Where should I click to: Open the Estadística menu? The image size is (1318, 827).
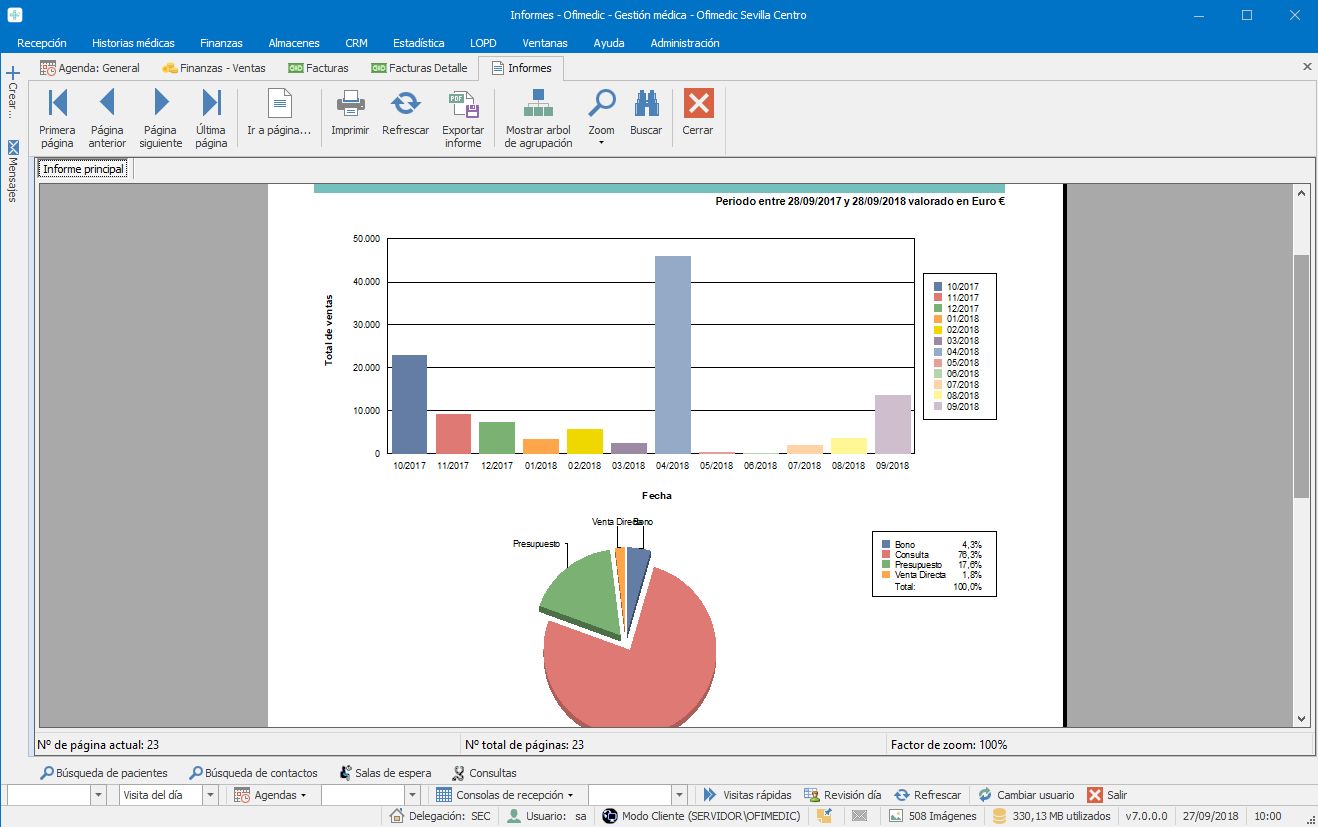click(418, 43)
